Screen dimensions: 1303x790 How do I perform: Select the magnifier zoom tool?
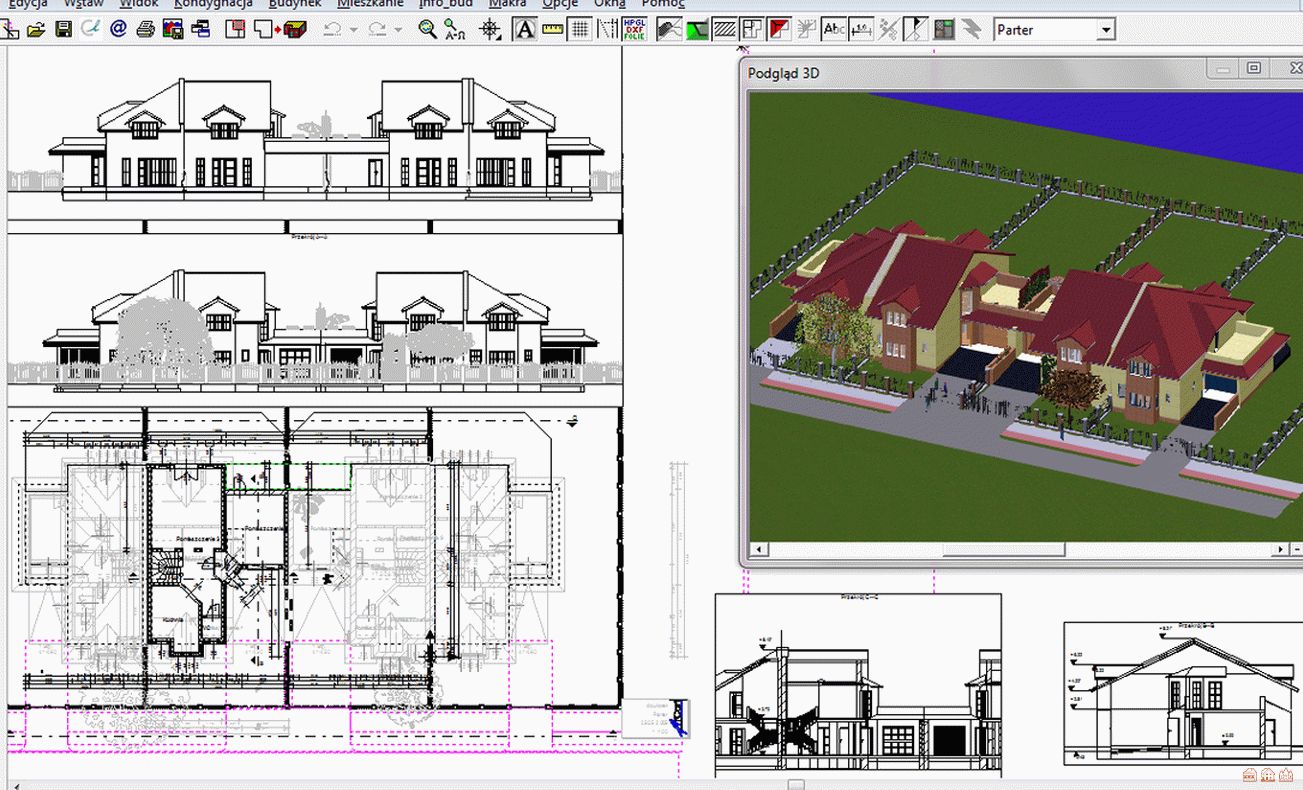coord(427,30)
